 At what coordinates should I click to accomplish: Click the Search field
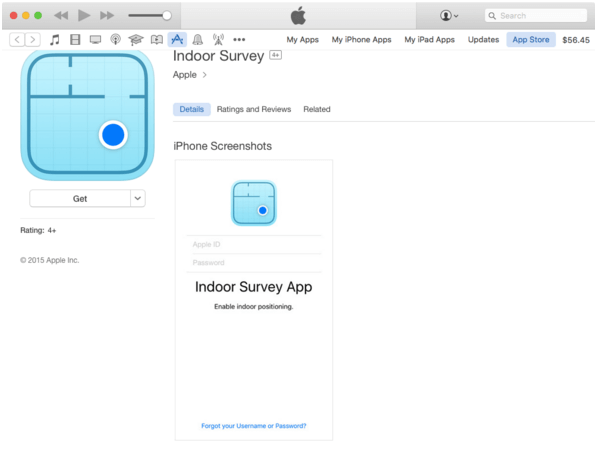[x=536, y=16]
